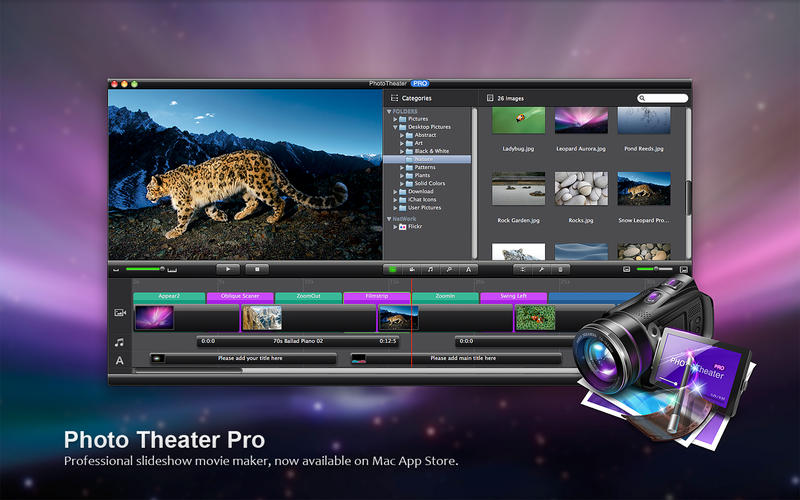The width and height of the screenshot is (800, 500).
Task: Open the music note library tab
Action: tap(430, 269)
